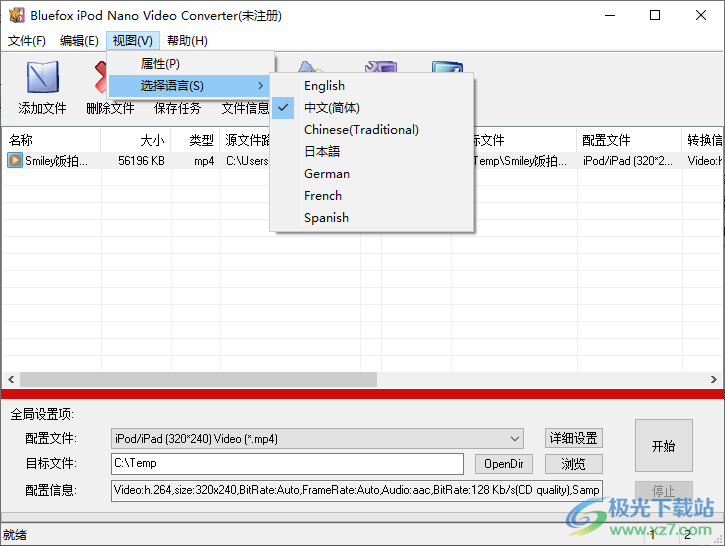Select French language
The image size is (725, 546).
point(372,196)
